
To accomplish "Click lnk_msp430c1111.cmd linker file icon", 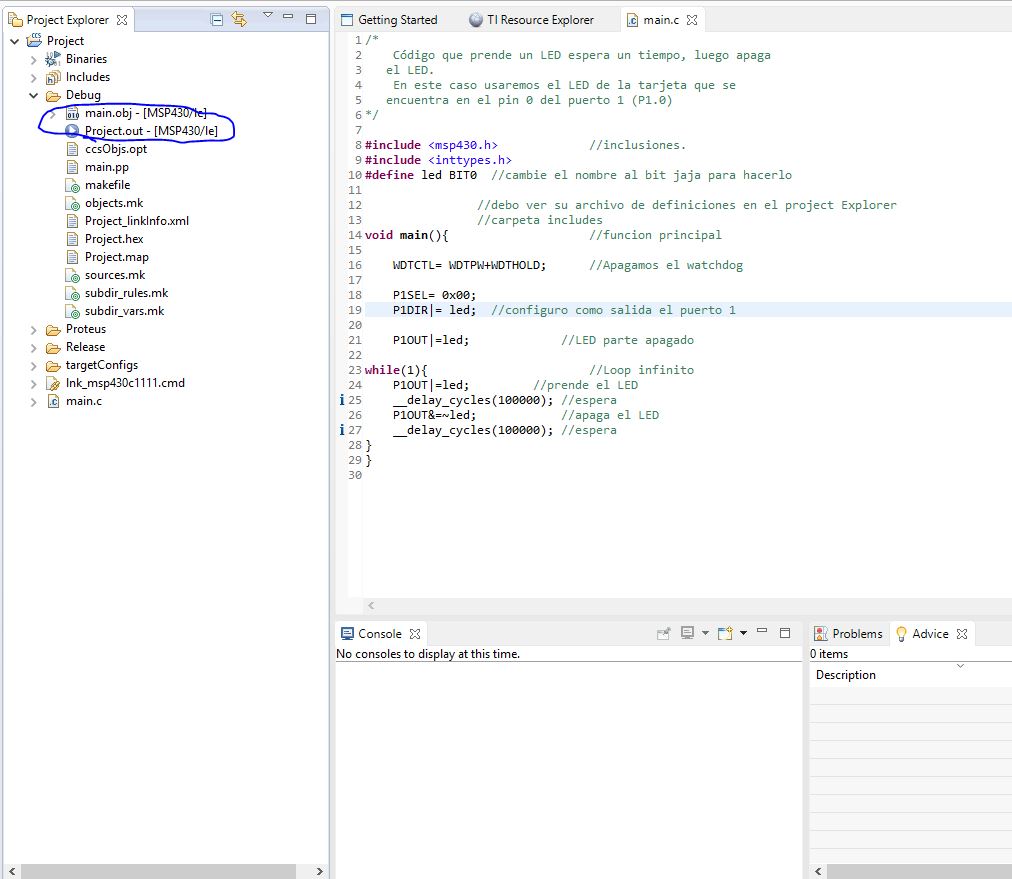I will pos(53,384).
